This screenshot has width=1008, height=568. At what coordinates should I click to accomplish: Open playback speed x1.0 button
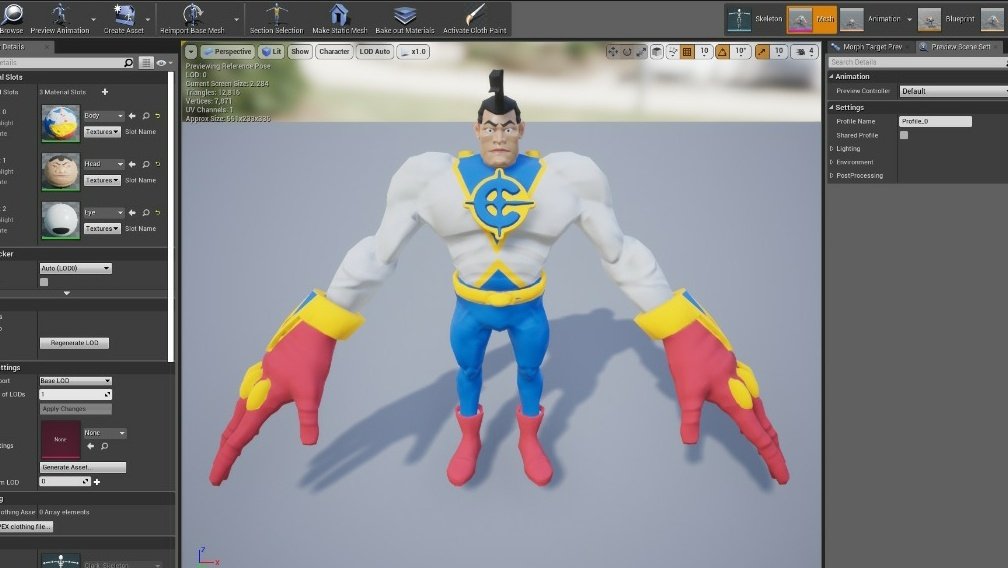click(x=413, y=51)
